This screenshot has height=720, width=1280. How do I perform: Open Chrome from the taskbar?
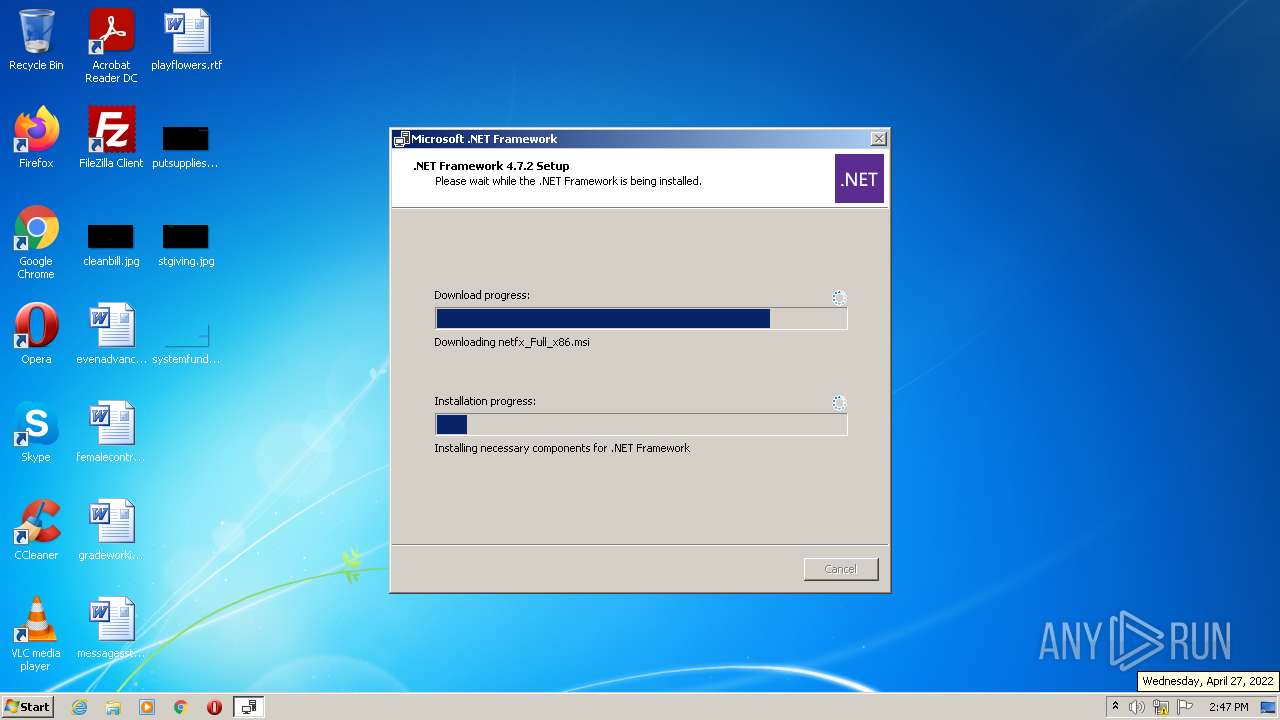coord(181,707)
